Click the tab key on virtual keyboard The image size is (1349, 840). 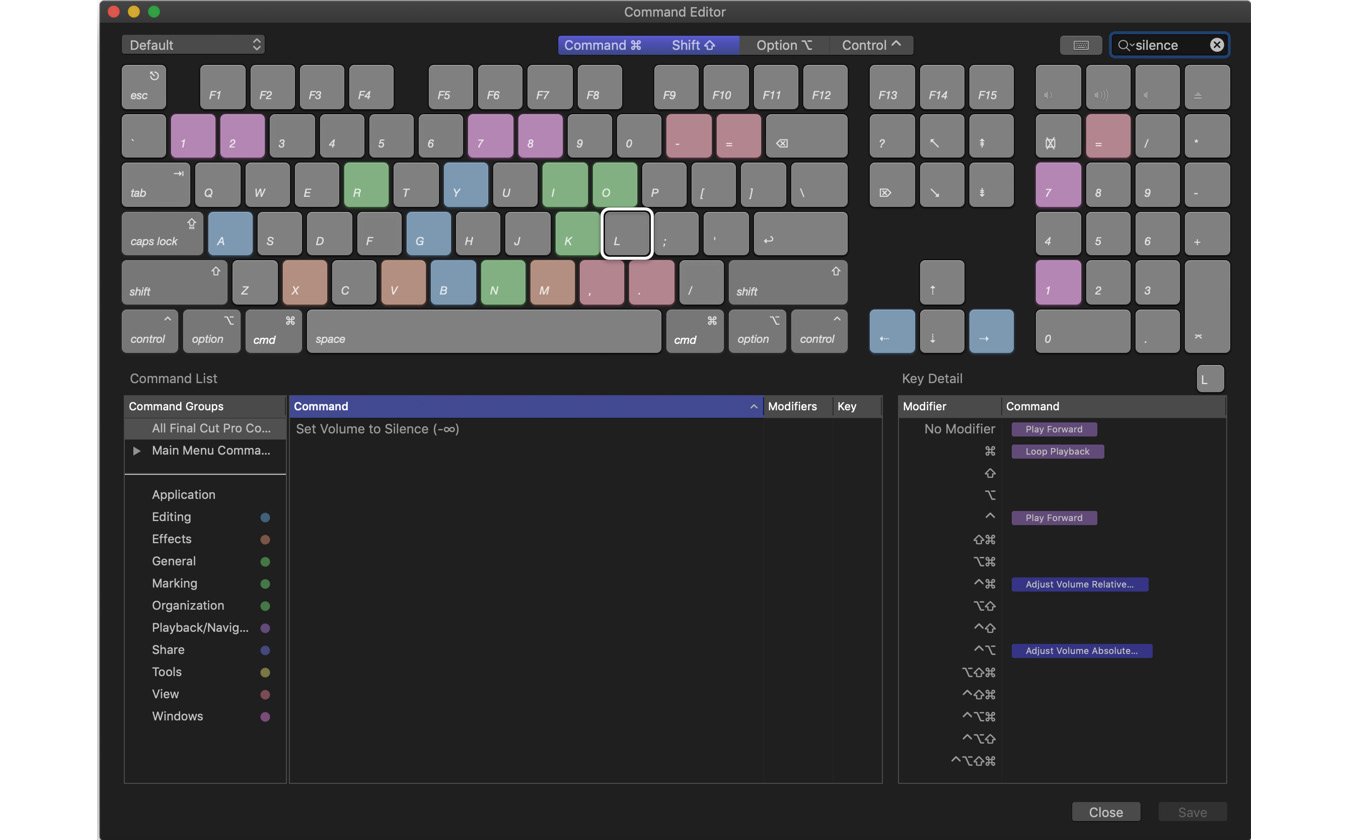pos(156,185)
